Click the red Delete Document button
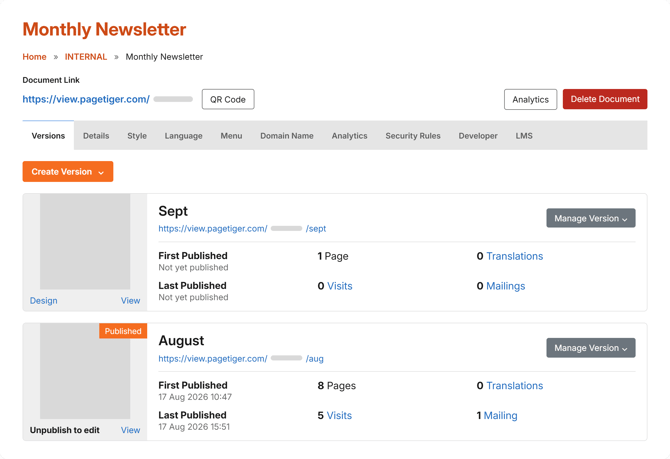This screenshot has width=670, height=459. click(x=605, y=99)
